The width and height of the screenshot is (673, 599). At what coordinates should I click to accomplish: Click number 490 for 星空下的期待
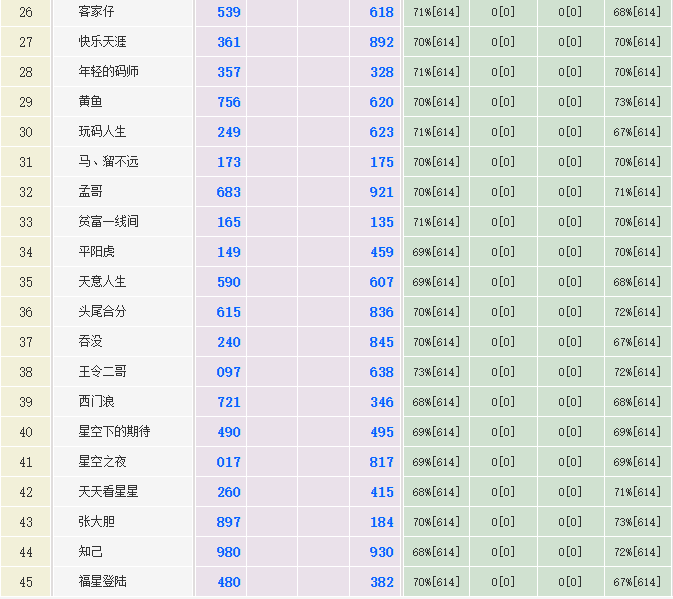click(x=229, y=432)
